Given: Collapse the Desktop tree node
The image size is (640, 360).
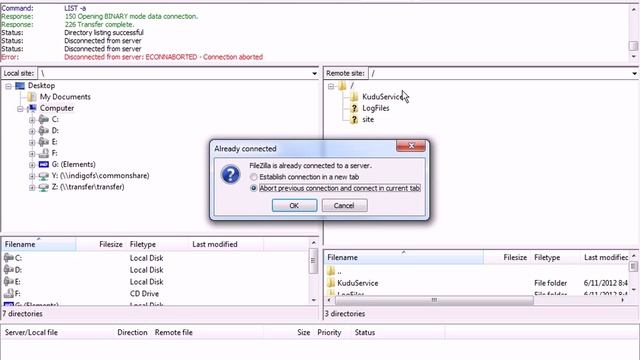Looking at the screenshot, I should pyautogui.click(x=8, y=86).
